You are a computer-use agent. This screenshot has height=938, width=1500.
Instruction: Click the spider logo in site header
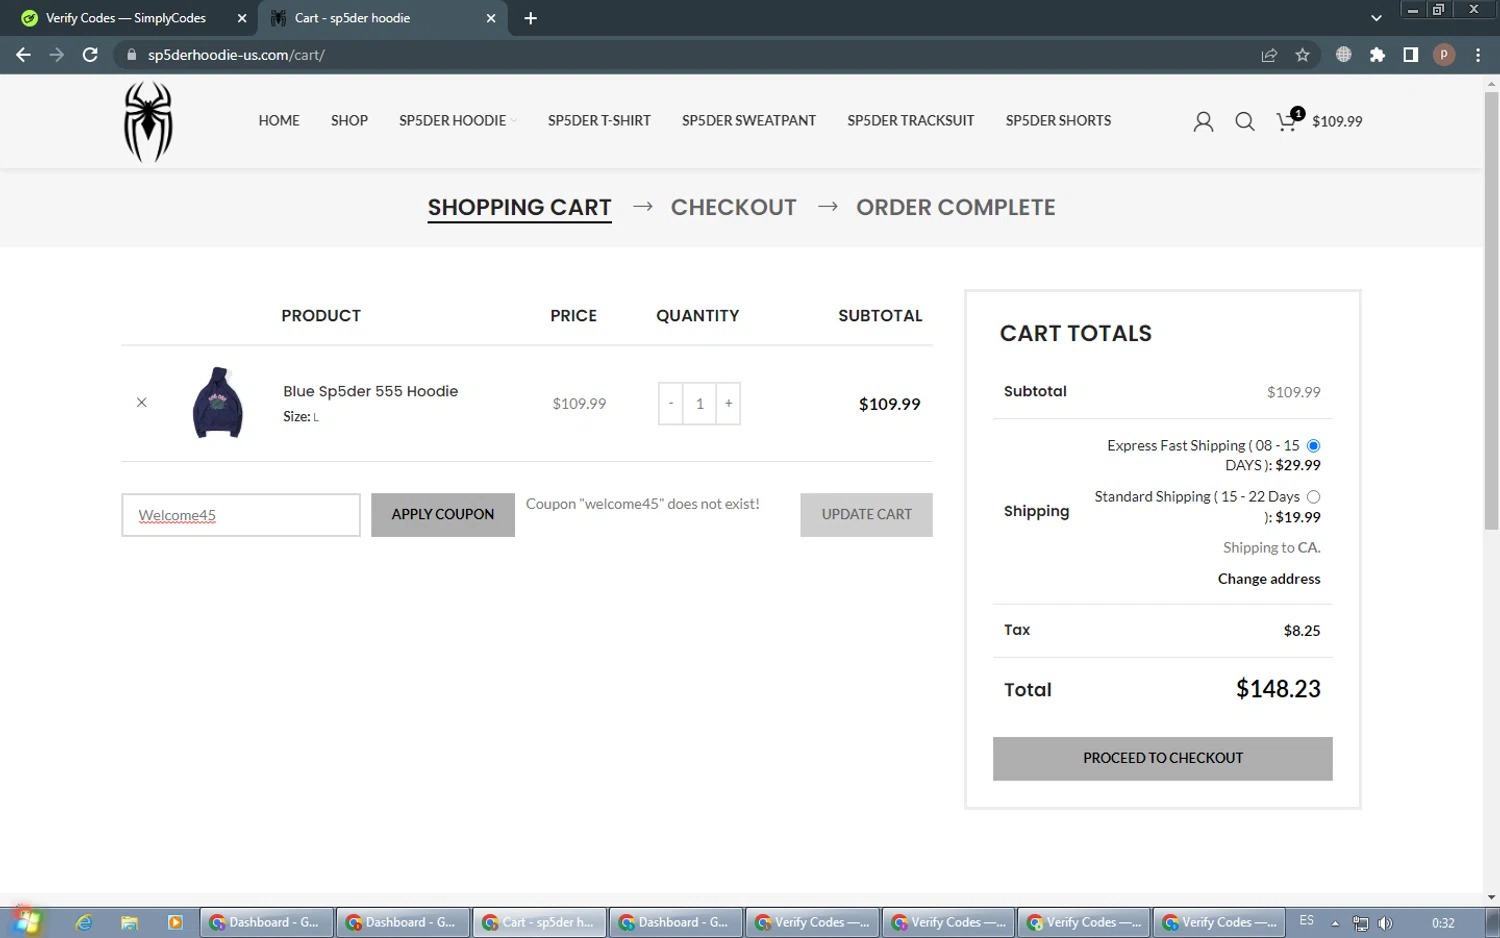(148, 121)
